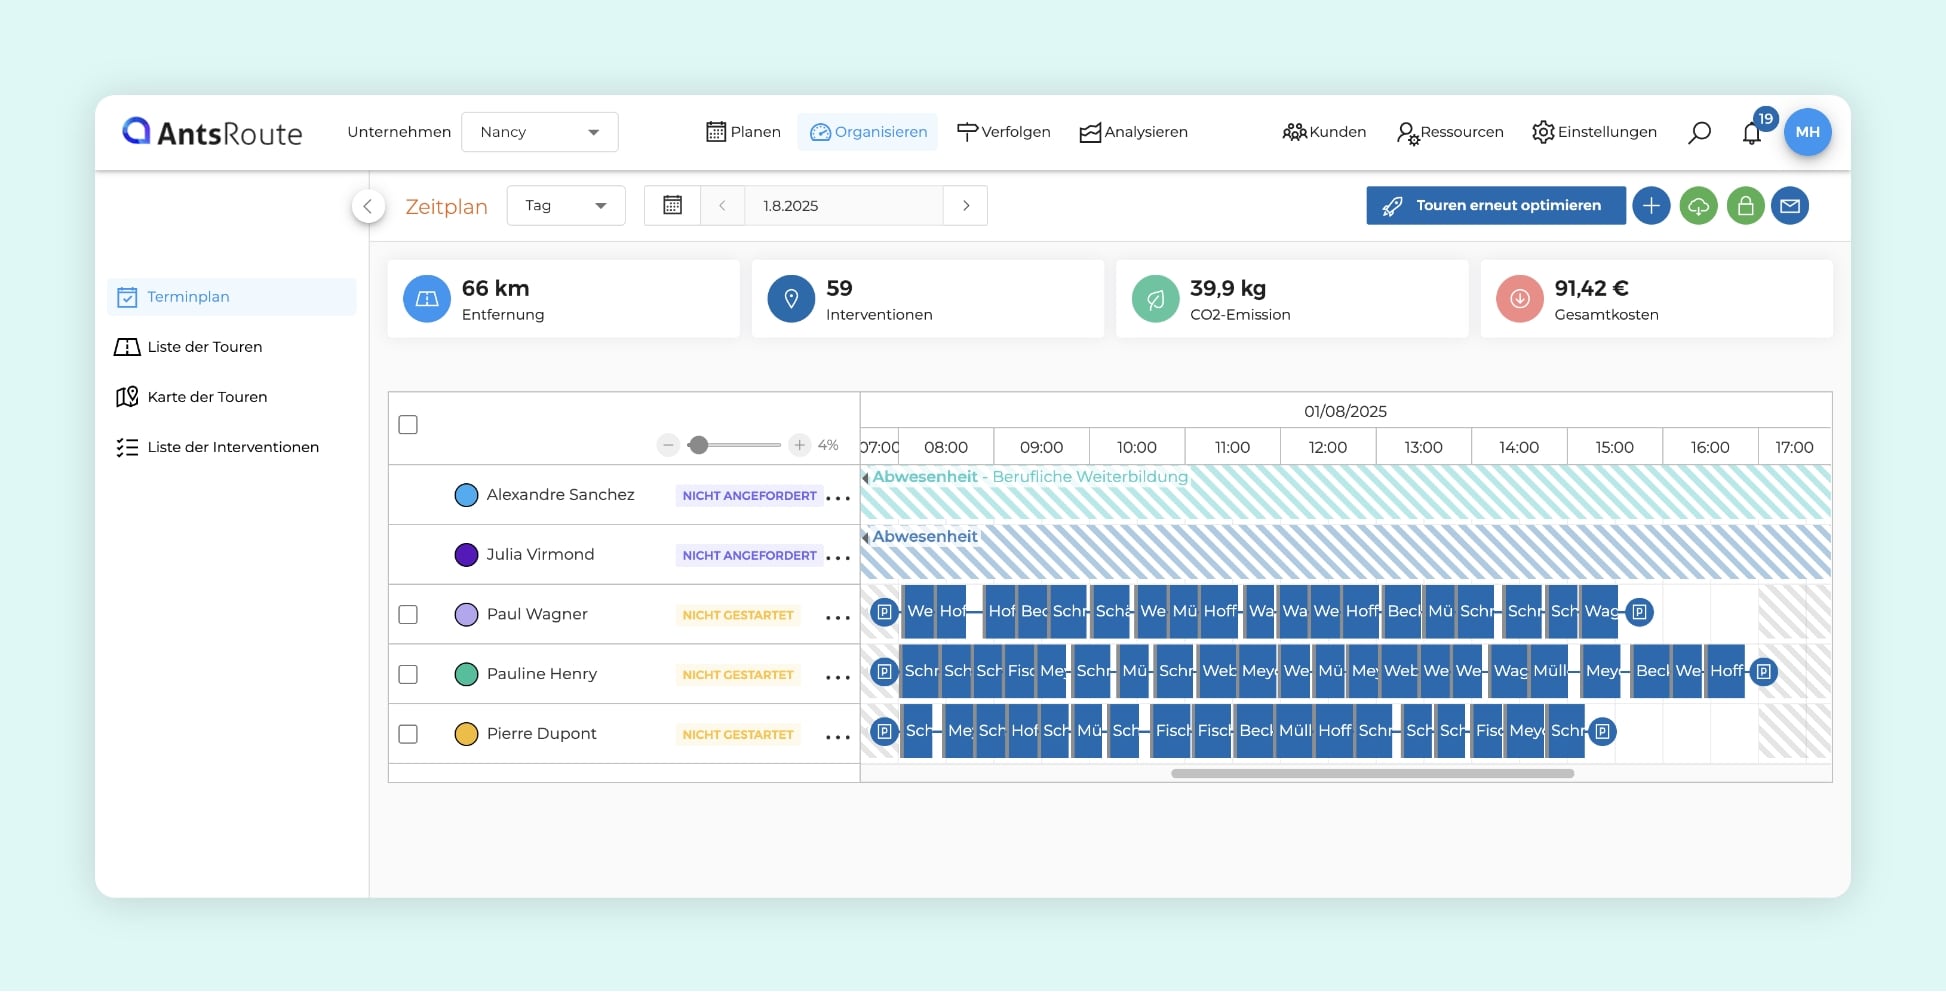Click the green cloud upload icon

point(1698,206)
